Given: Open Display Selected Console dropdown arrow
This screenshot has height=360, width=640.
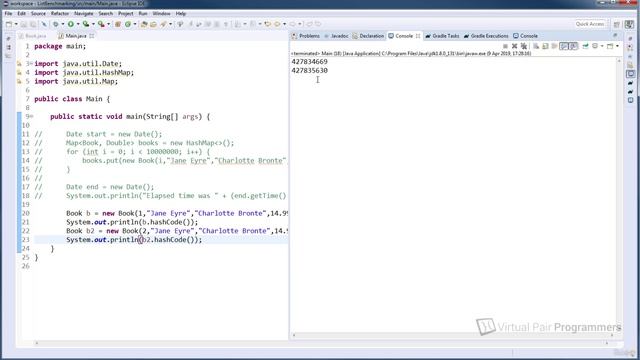Looking at the screenshot, I should [602, 46].
